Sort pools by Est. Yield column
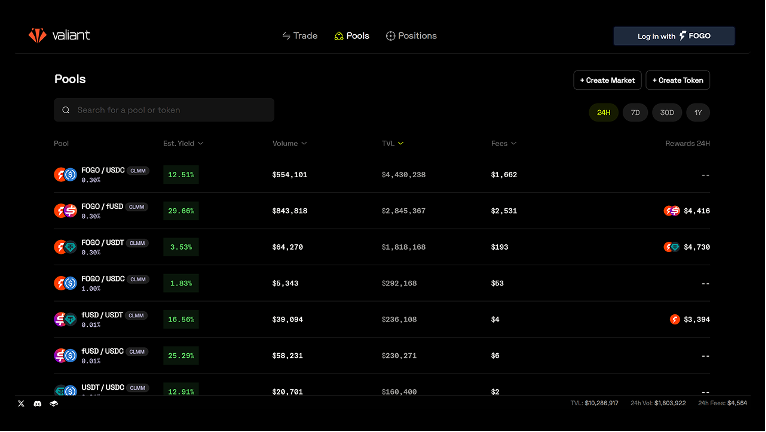 pyautogui.click(x=183, y=144)
